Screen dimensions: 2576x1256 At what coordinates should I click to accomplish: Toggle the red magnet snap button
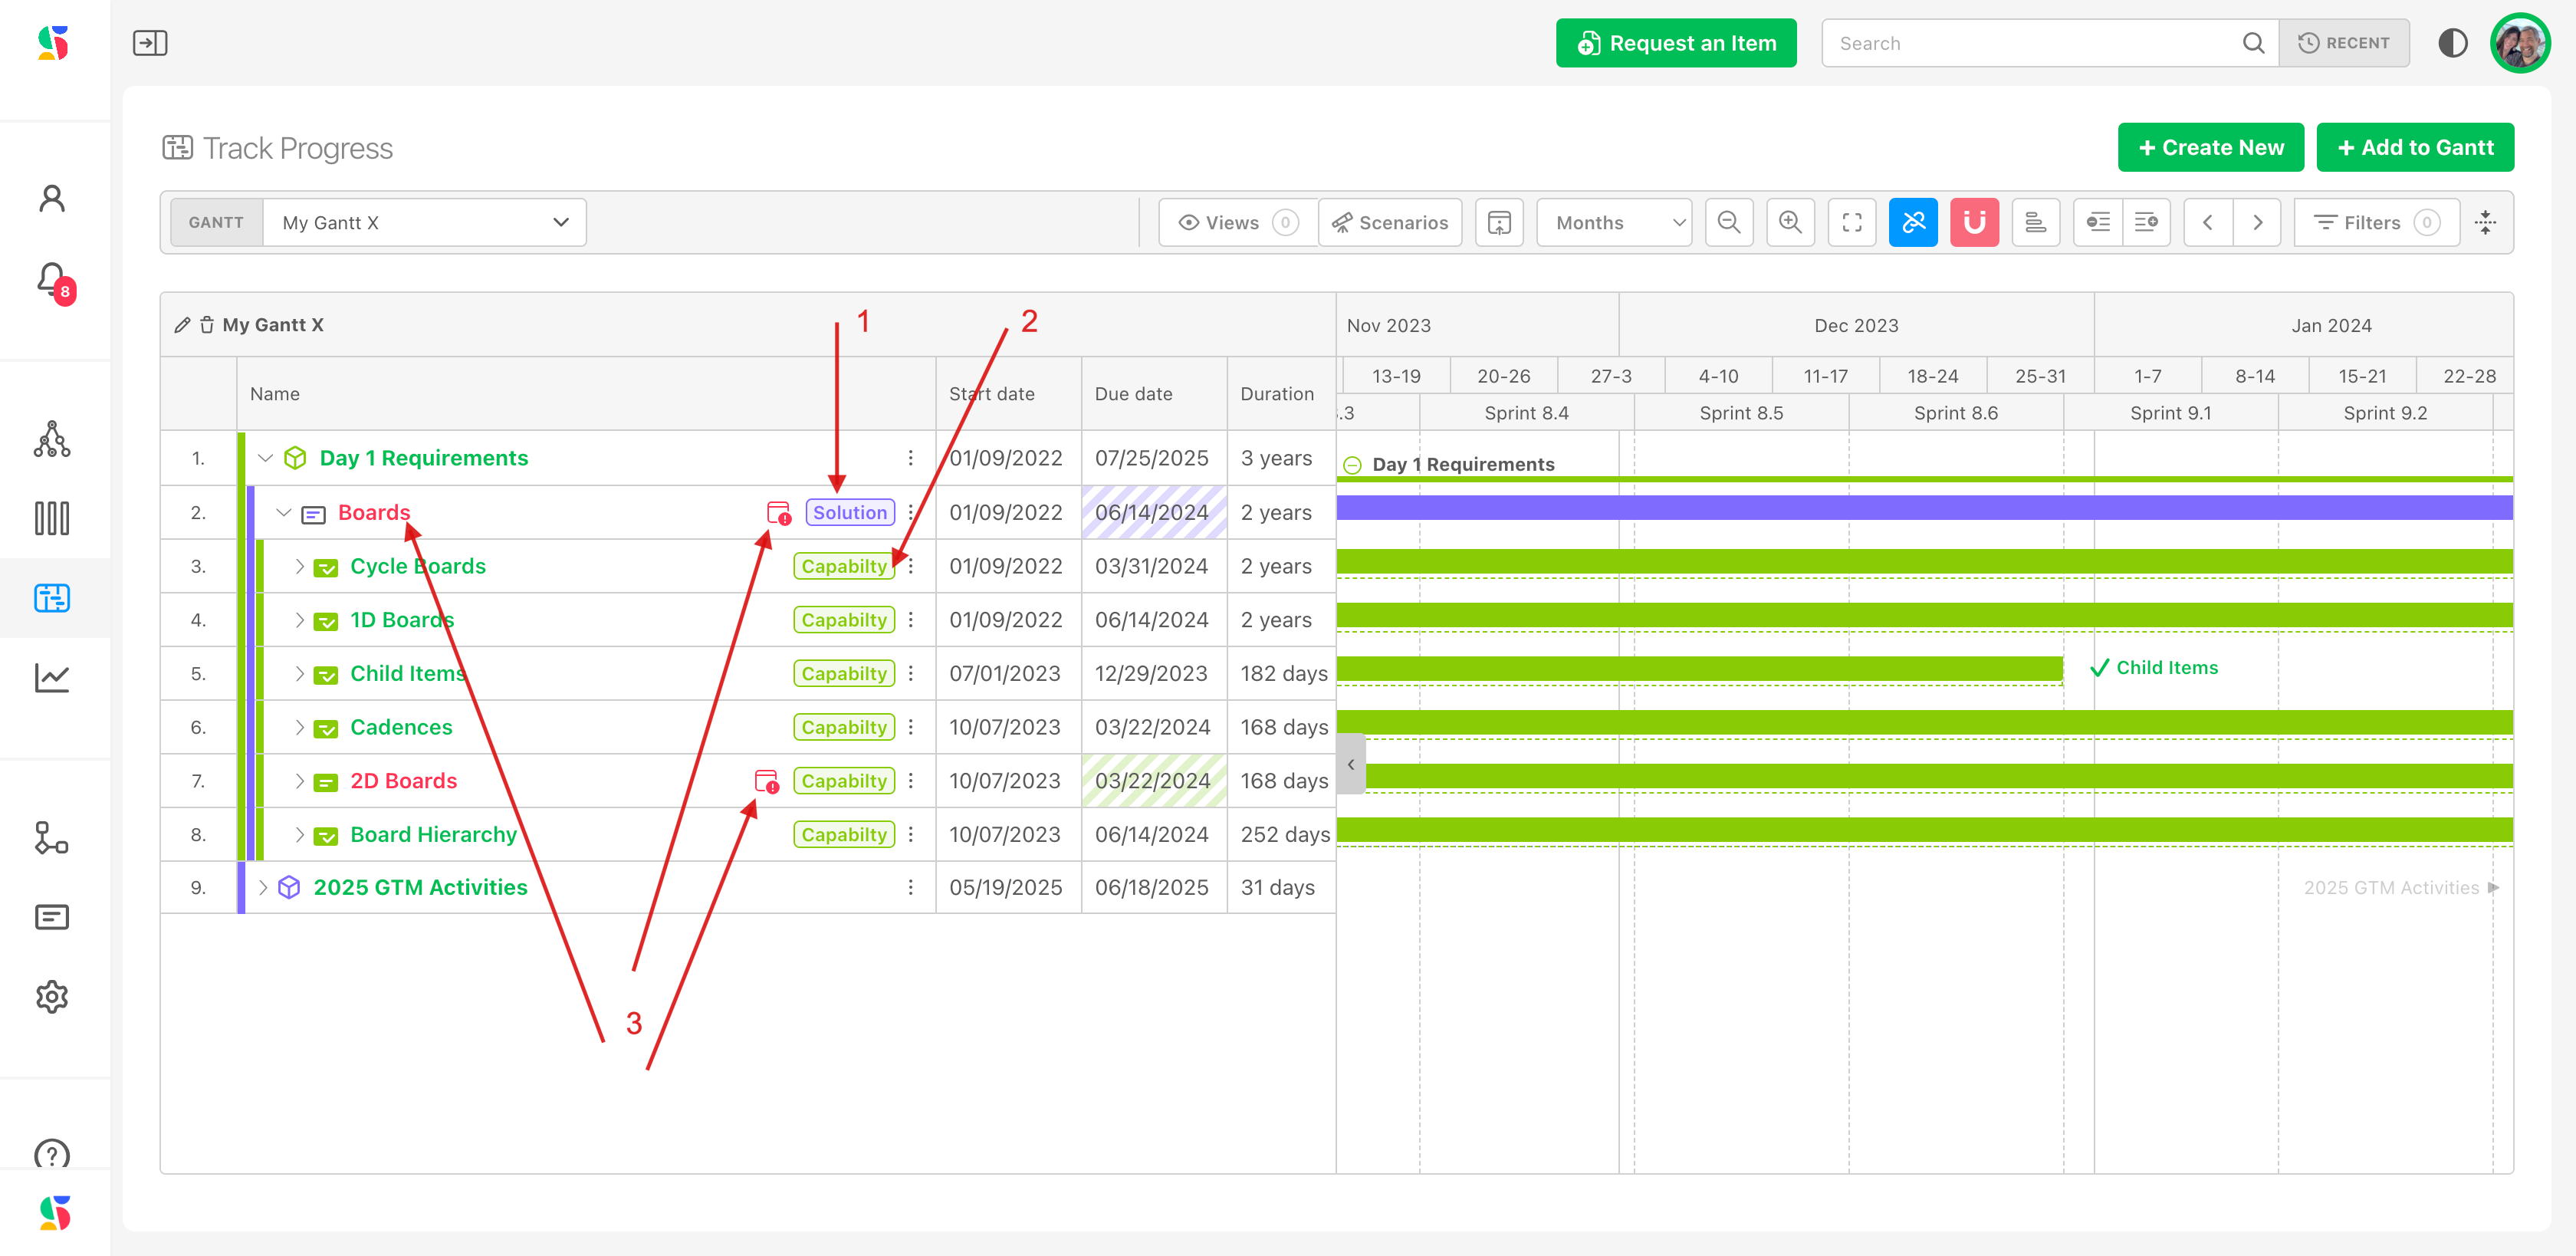click(x=1974, y=222)
